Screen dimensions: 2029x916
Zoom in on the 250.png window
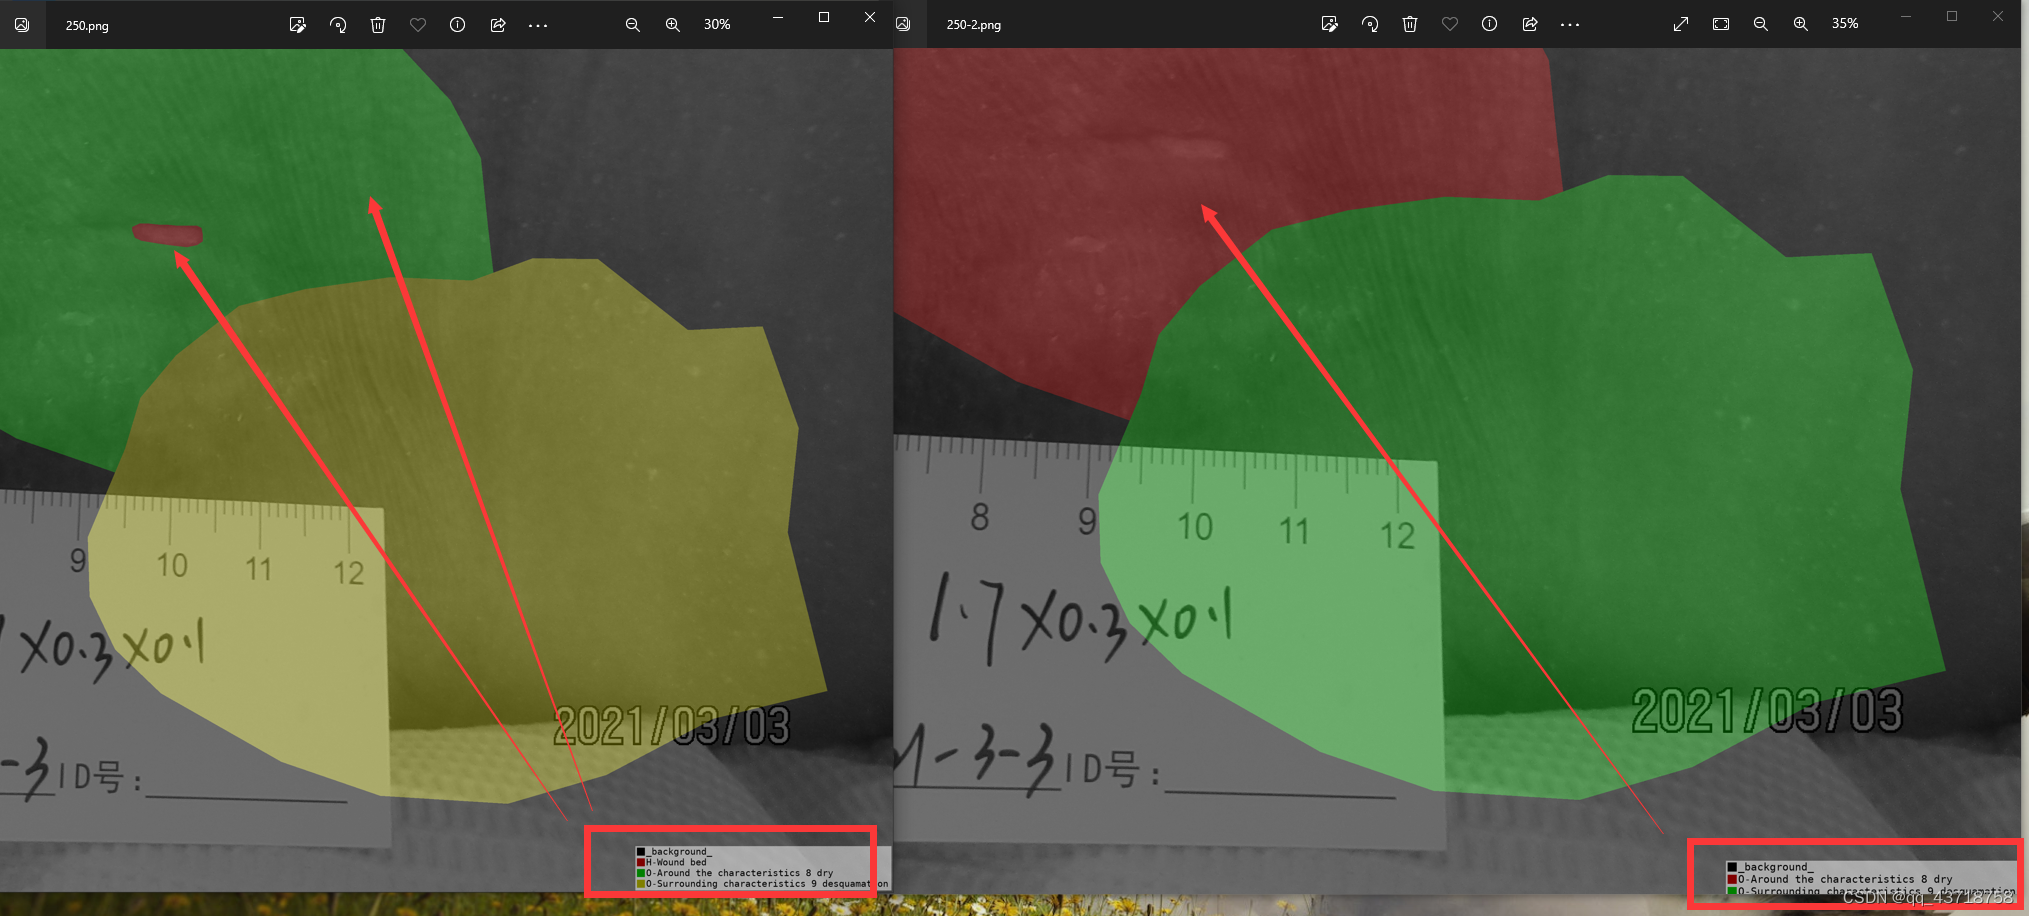673,25
